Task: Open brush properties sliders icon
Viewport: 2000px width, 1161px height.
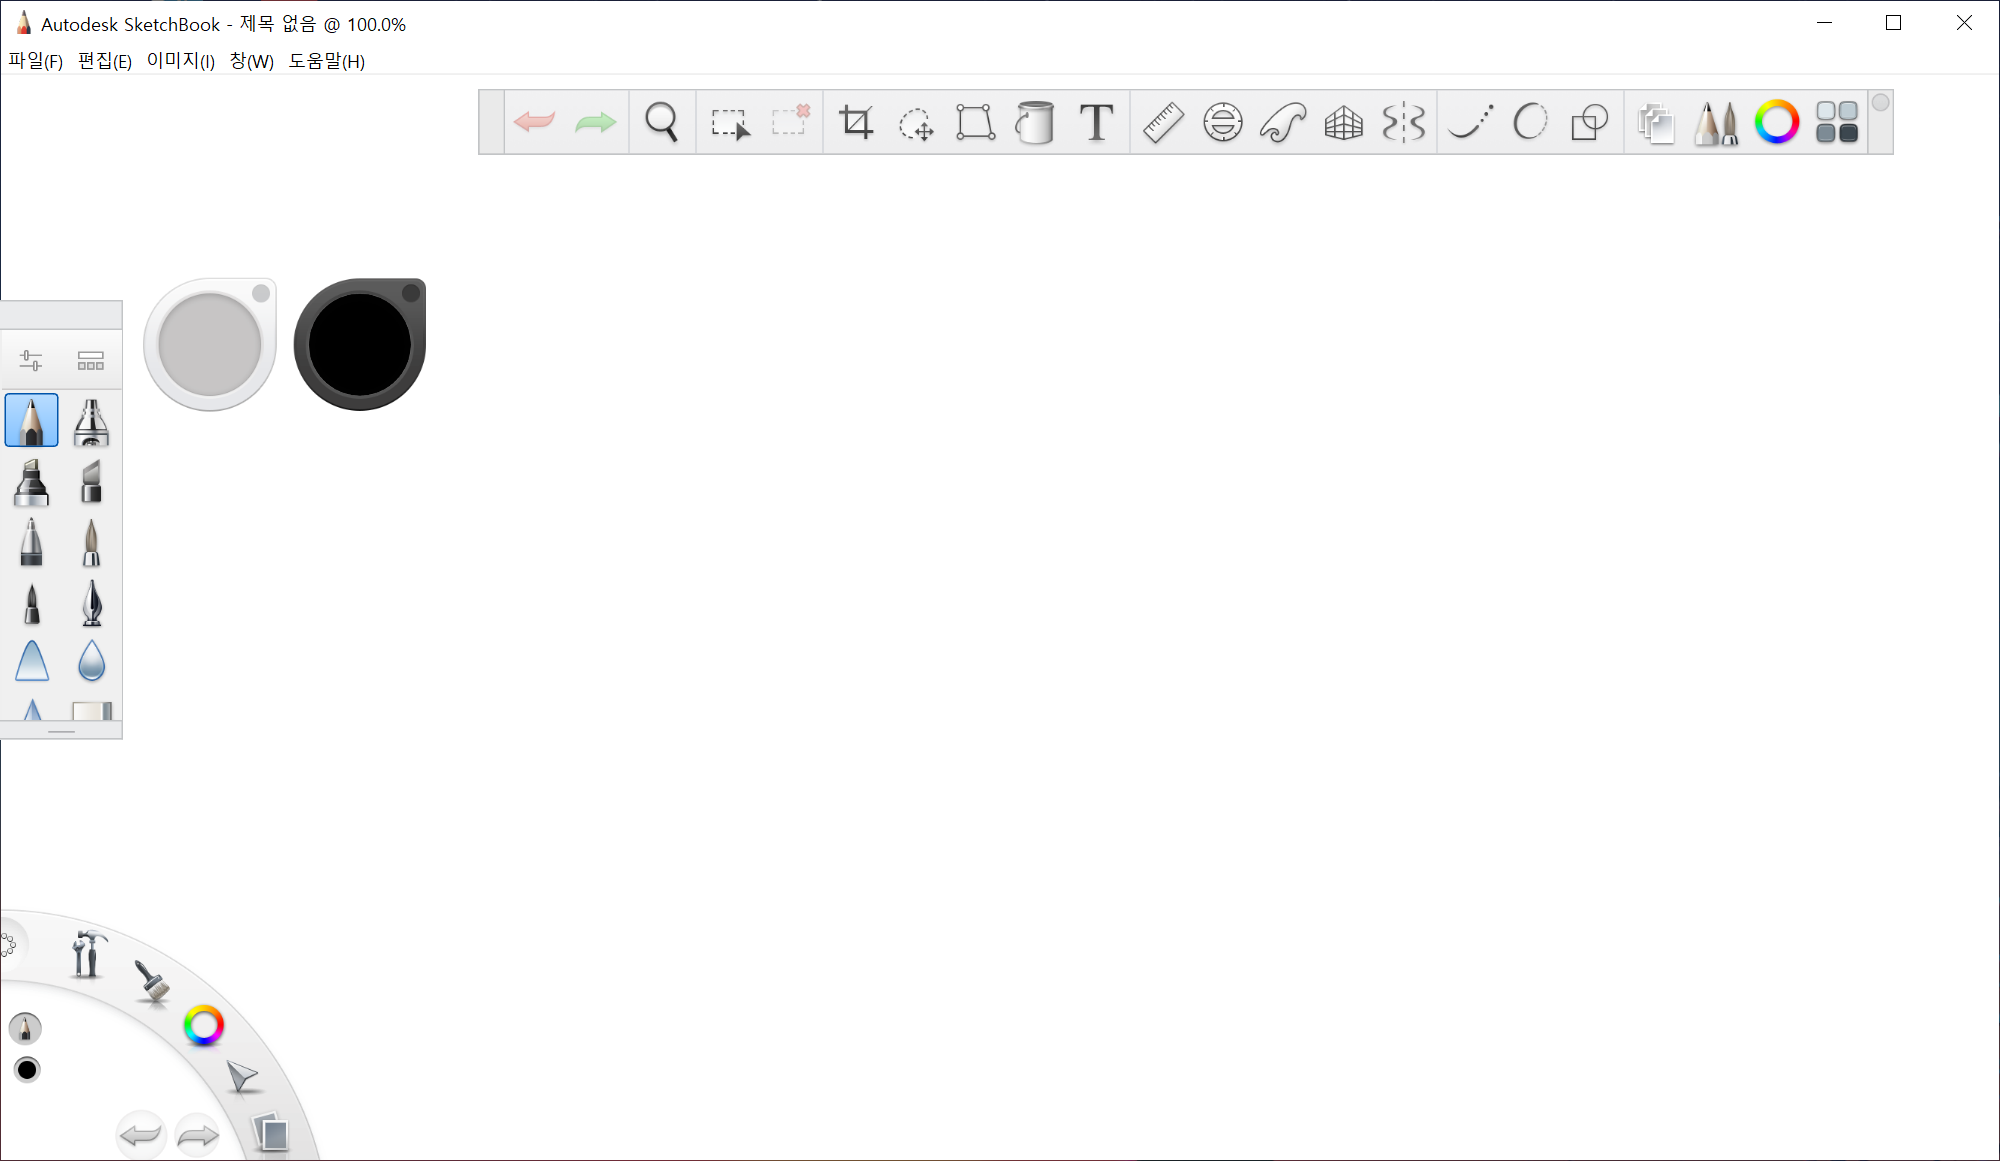Action: click(x=31, y=360)
